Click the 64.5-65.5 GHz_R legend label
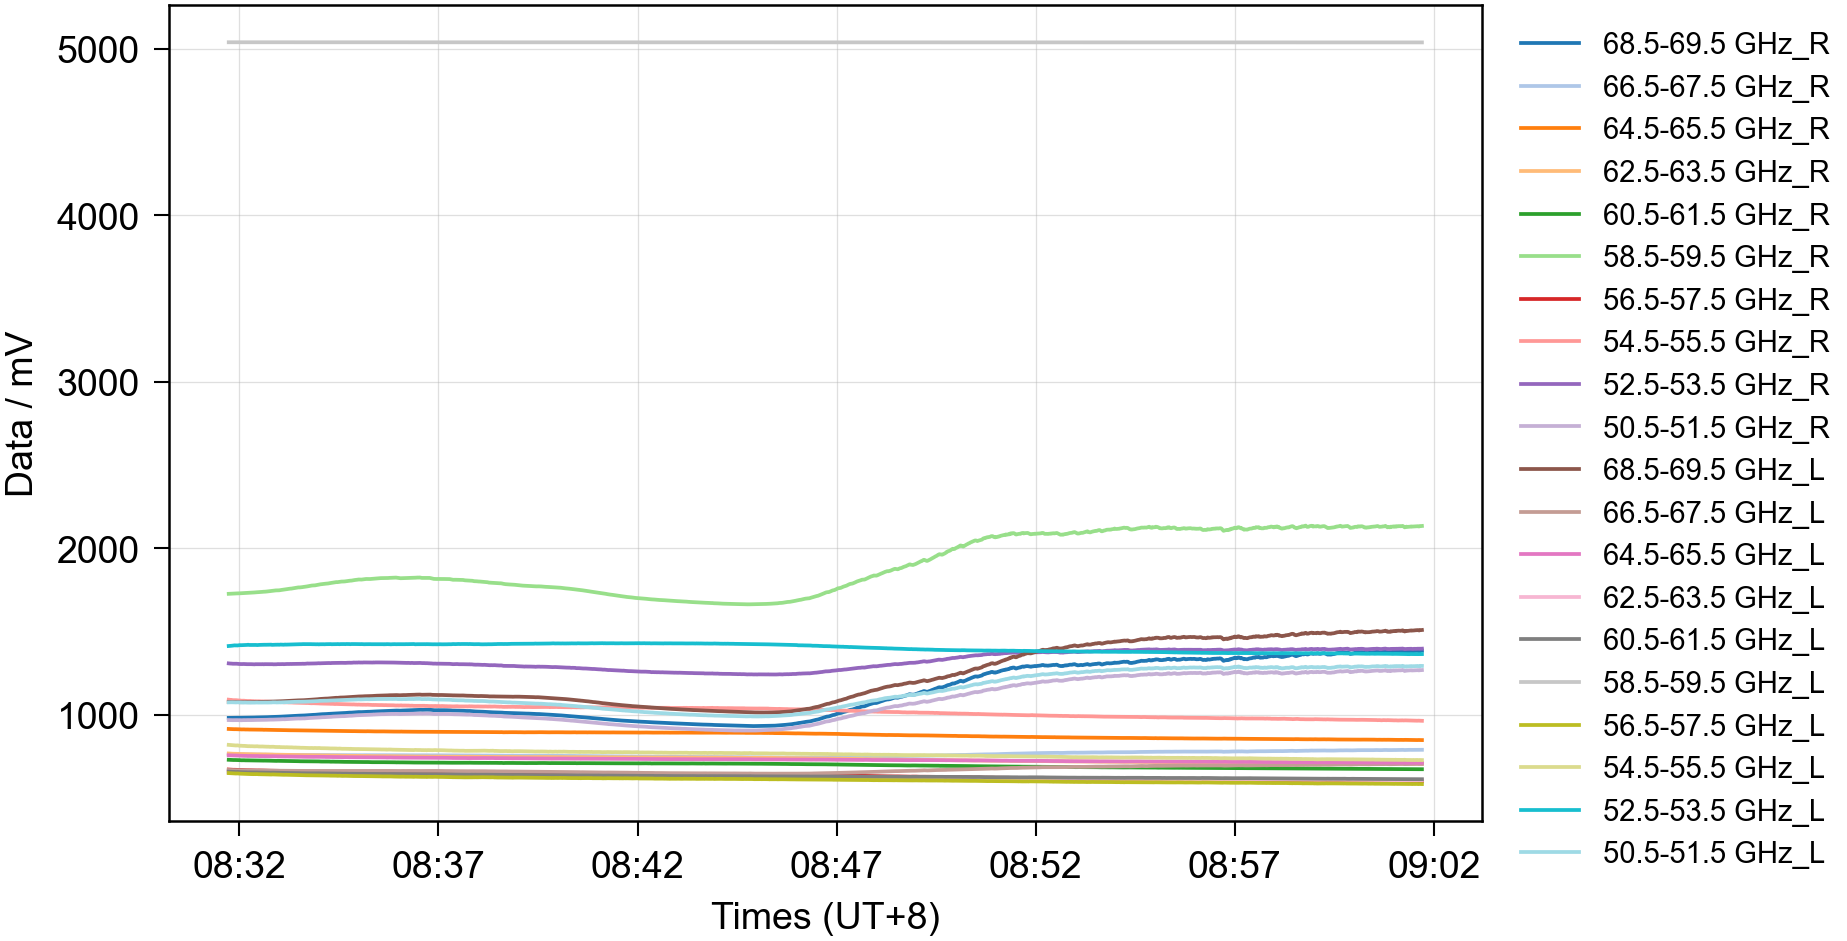Image resolution: width=1847 pixels, height=941 pixels. point(1714,129)
